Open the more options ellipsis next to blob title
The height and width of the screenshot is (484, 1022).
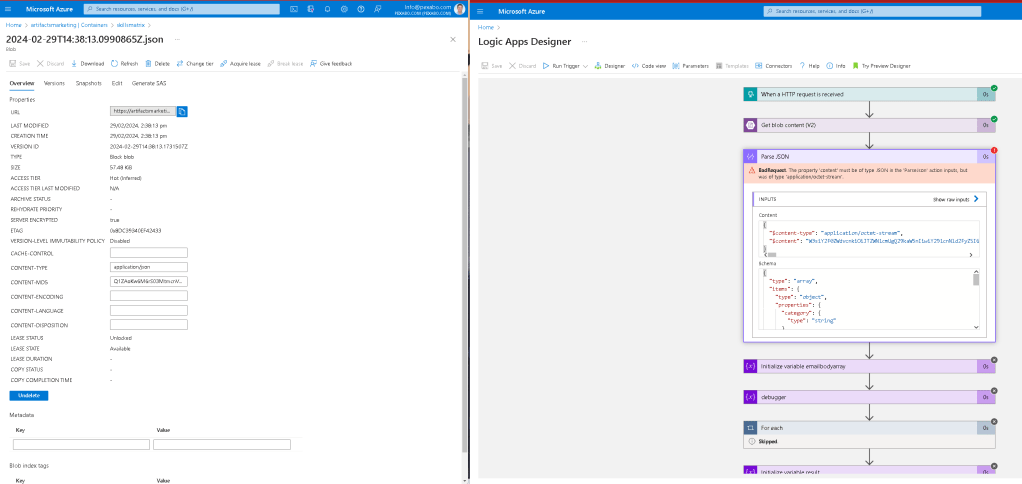177,39
